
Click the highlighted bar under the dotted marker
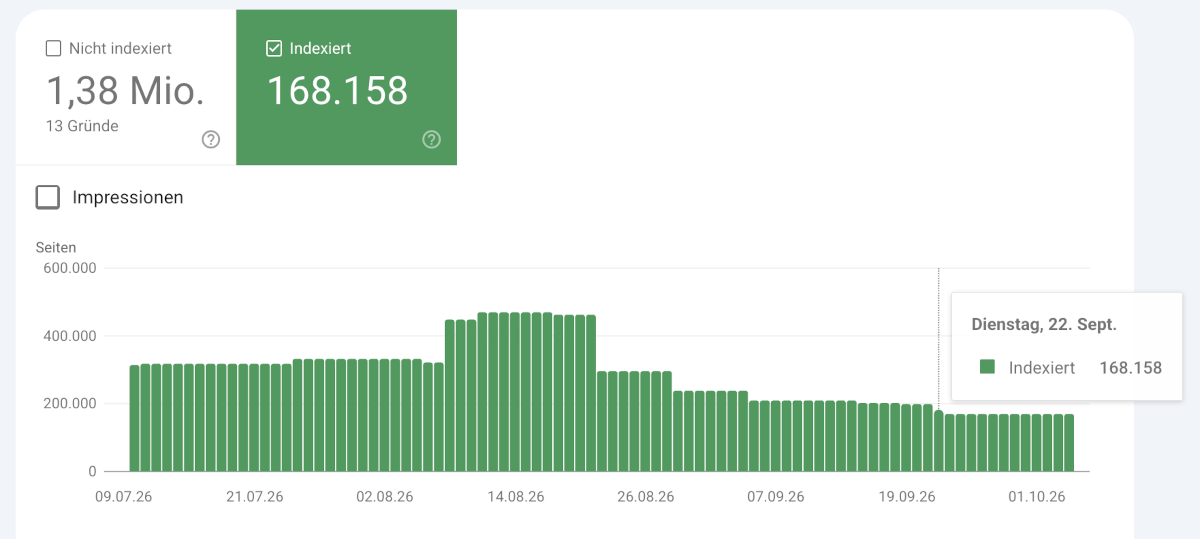[938, 441]
